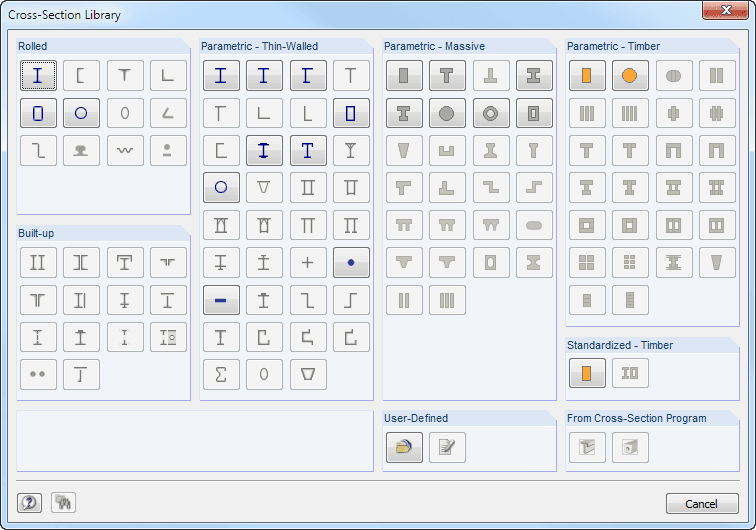Choose the Rolled rectangular hollow section

(x=38, y=113)
